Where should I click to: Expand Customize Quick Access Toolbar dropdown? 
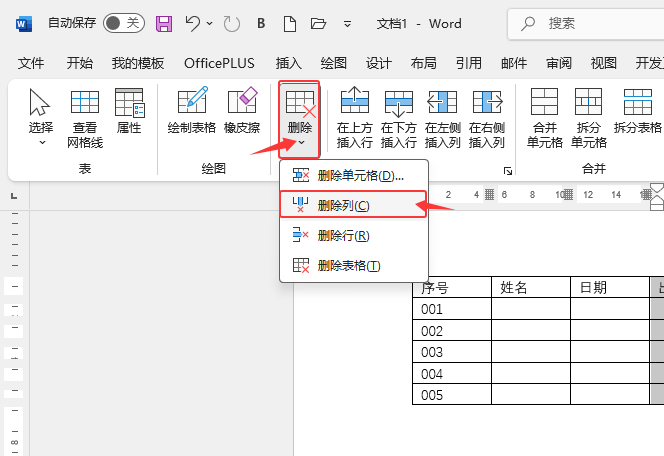coord(347,24)
